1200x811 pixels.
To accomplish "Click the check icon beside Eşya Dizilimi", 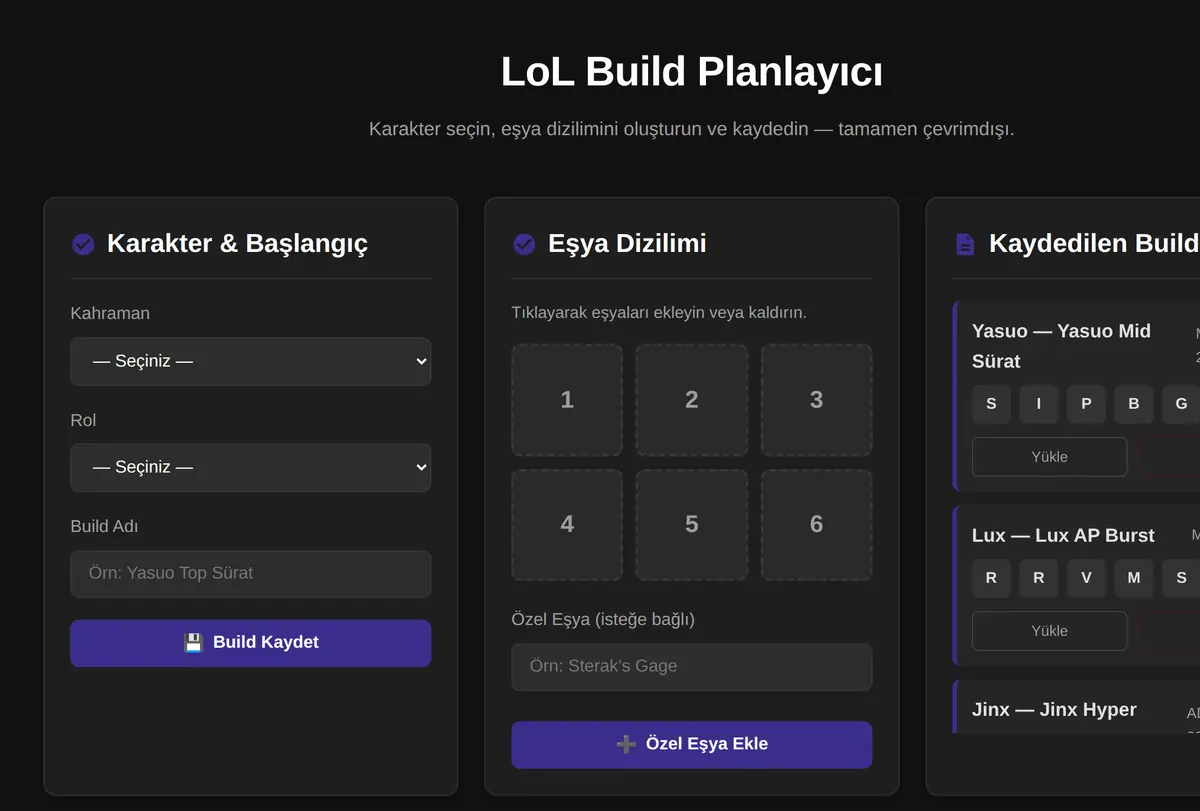I will click(524, 244).
